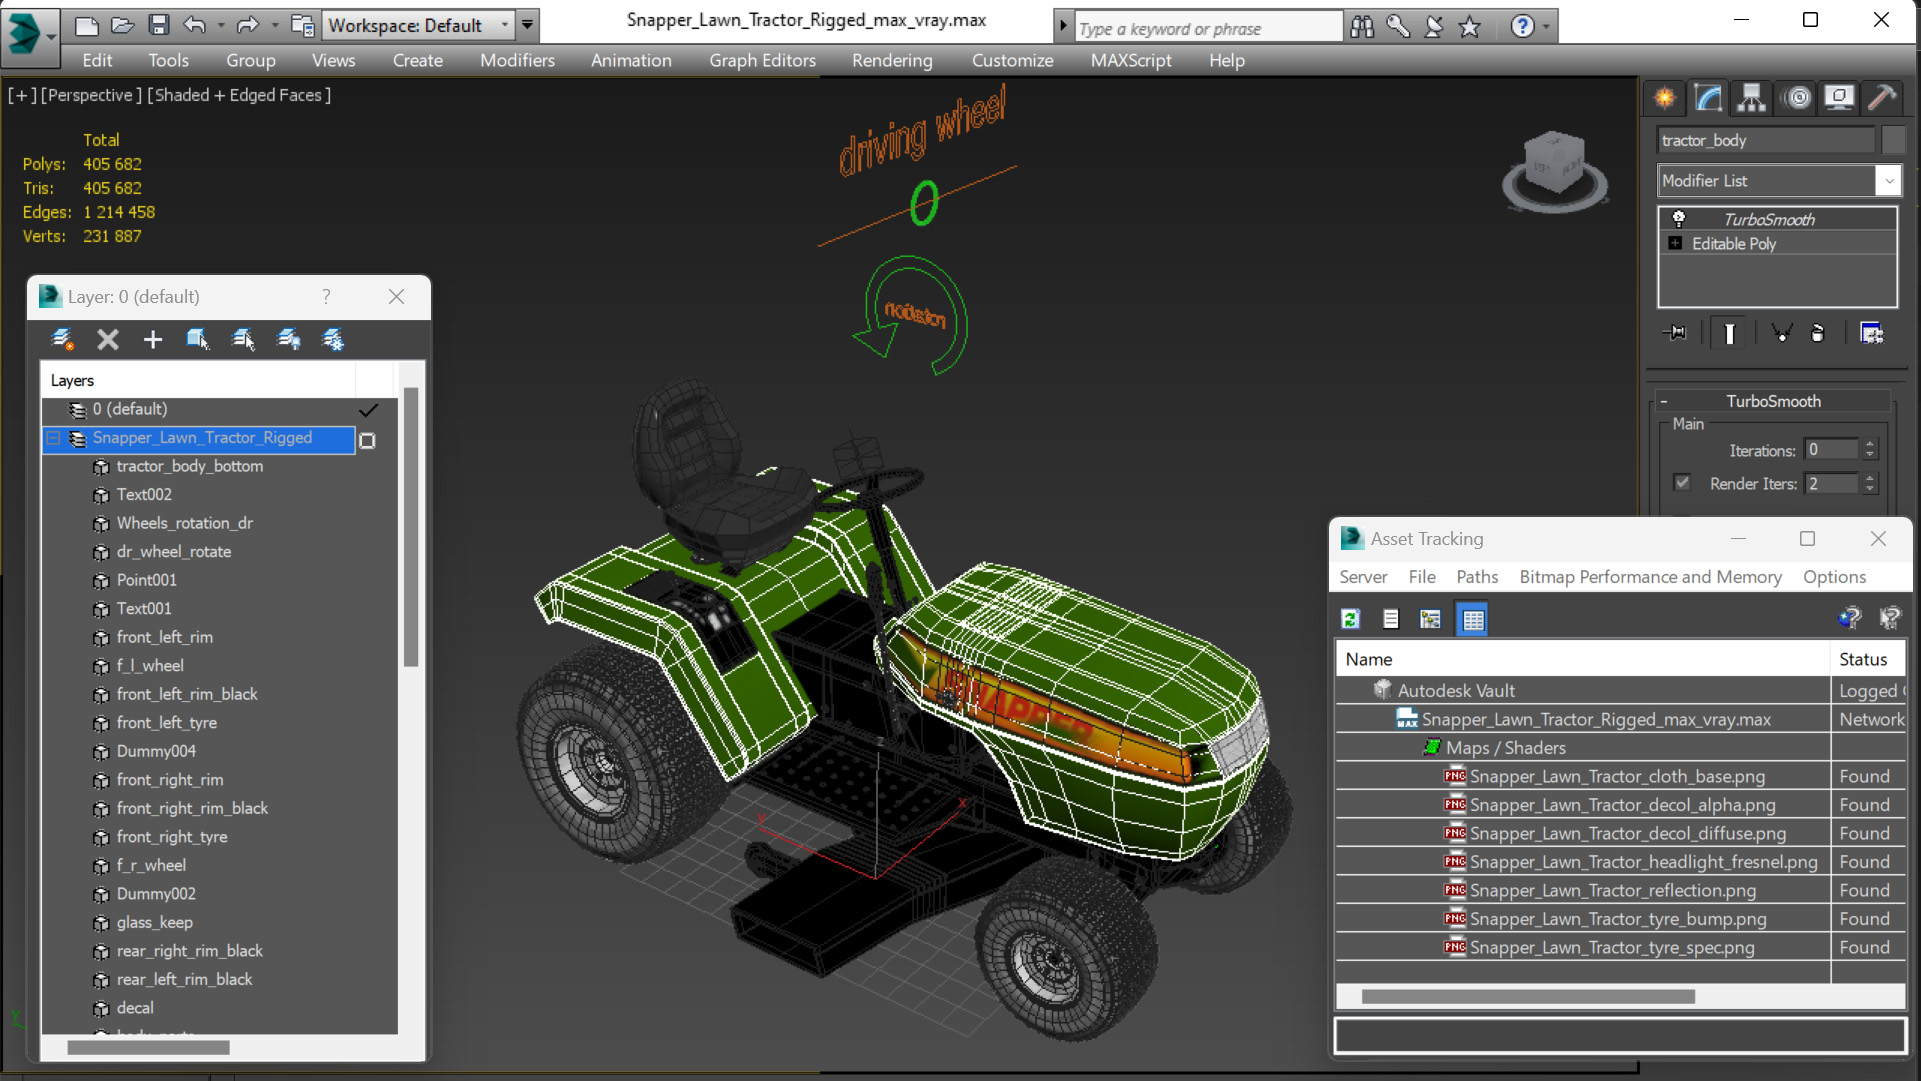Image resolution: width=1921 pixels, height=1081 pixels.
Task: Open the Hierarchy panel icon
Action: click(1751, 98)
